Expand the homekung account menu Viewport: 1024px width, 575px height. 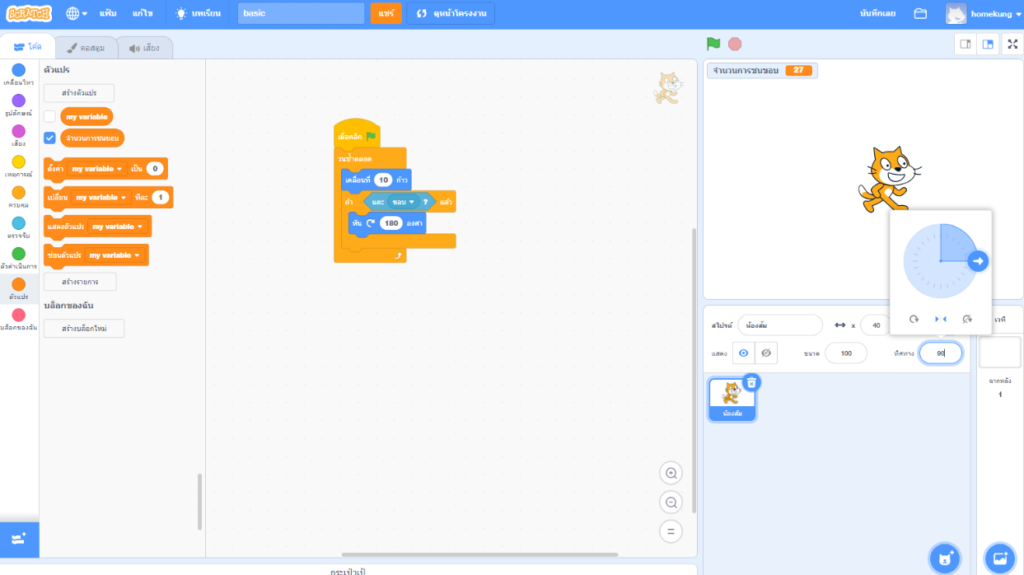pos(982,14)
